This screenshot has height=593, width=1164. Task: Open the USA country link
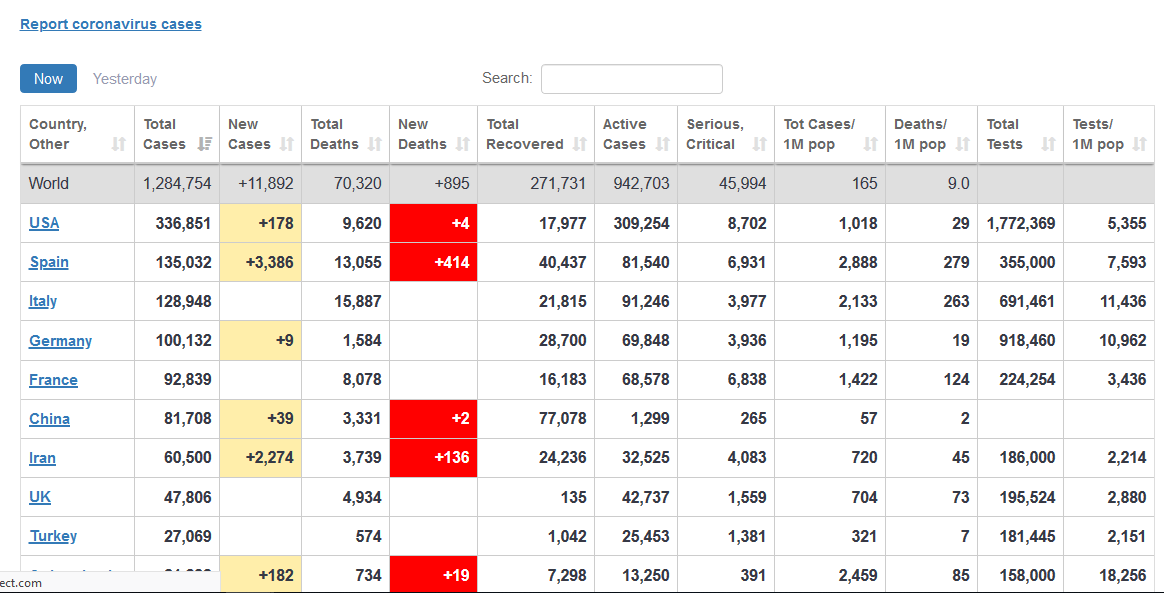(x=44, y=223)
